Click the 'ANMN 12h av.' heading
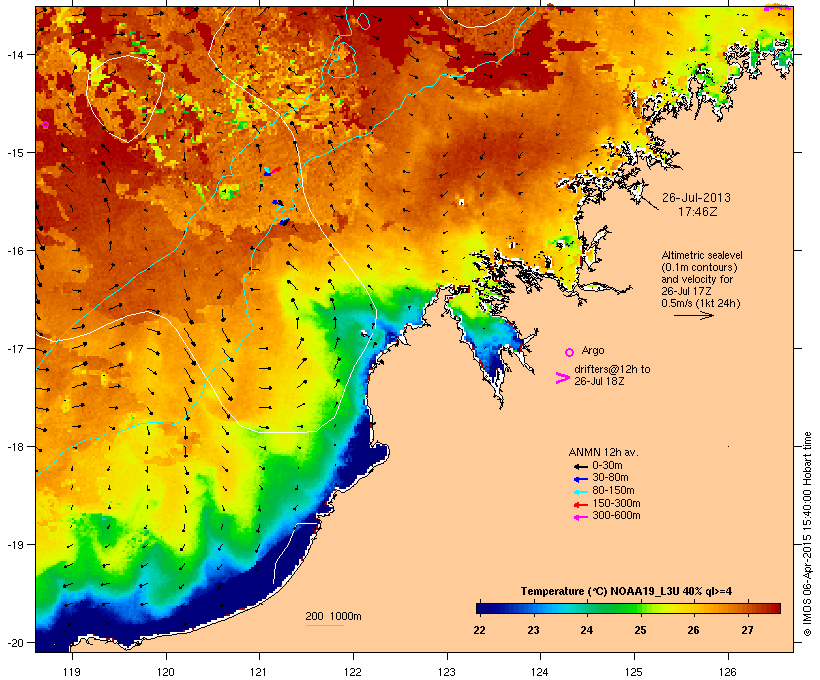The image size is (820, 680). click(x=603, y=452)
